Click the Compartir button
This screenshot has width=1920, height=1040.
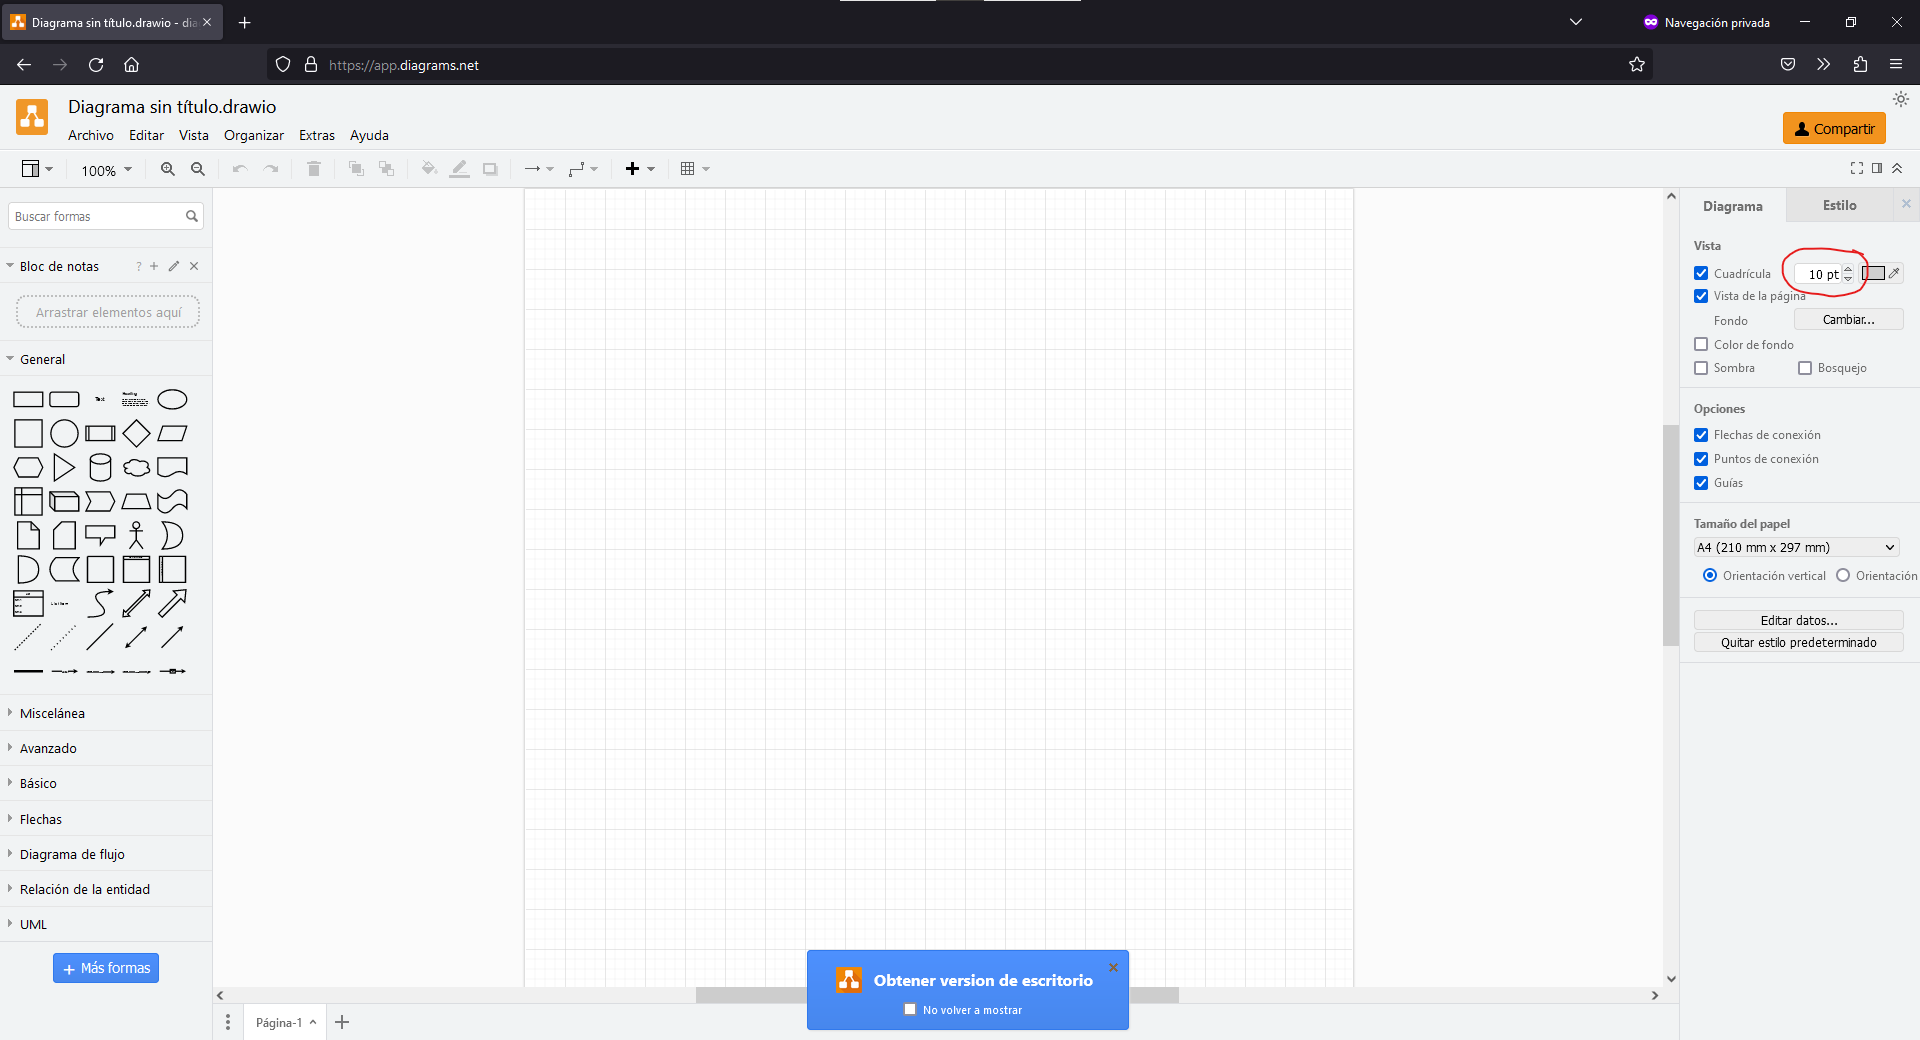[1834, 128]
